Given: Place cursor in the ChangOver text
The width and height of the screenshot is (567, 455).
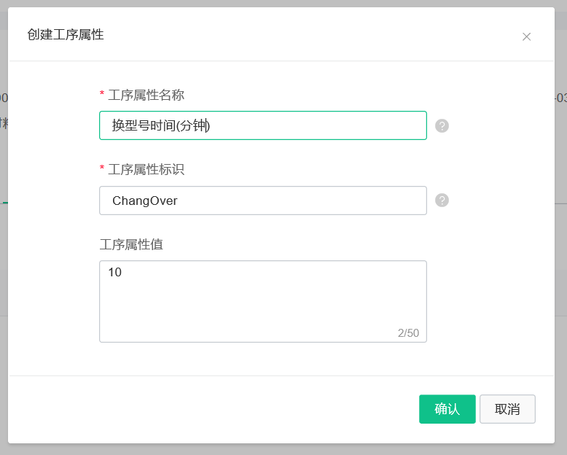Looking at the screenshot, I should click(x=145, y=201).
